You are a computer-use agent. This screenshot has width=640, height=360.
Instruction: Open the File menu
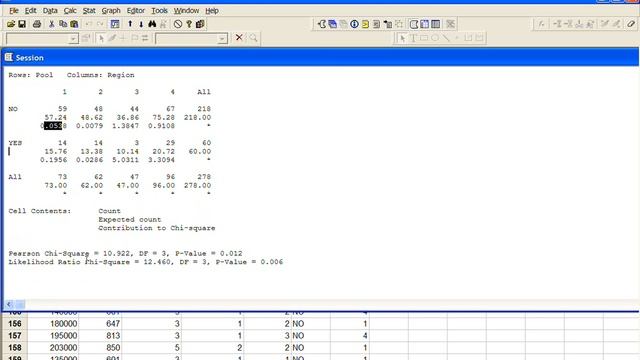[14, 11]
